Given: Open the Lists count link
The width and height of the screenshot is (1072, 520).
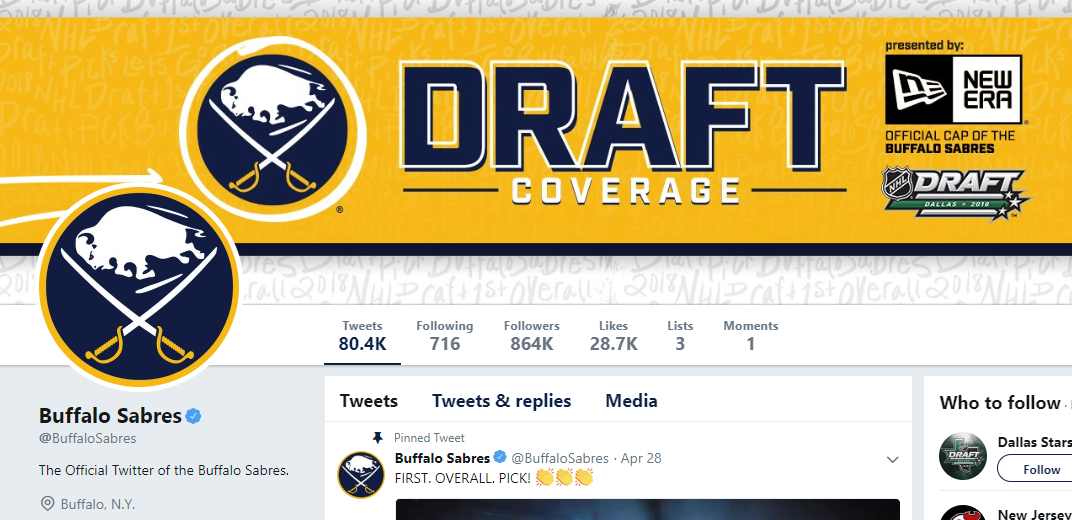Looking at the screenshot, I should click(680, 335).
